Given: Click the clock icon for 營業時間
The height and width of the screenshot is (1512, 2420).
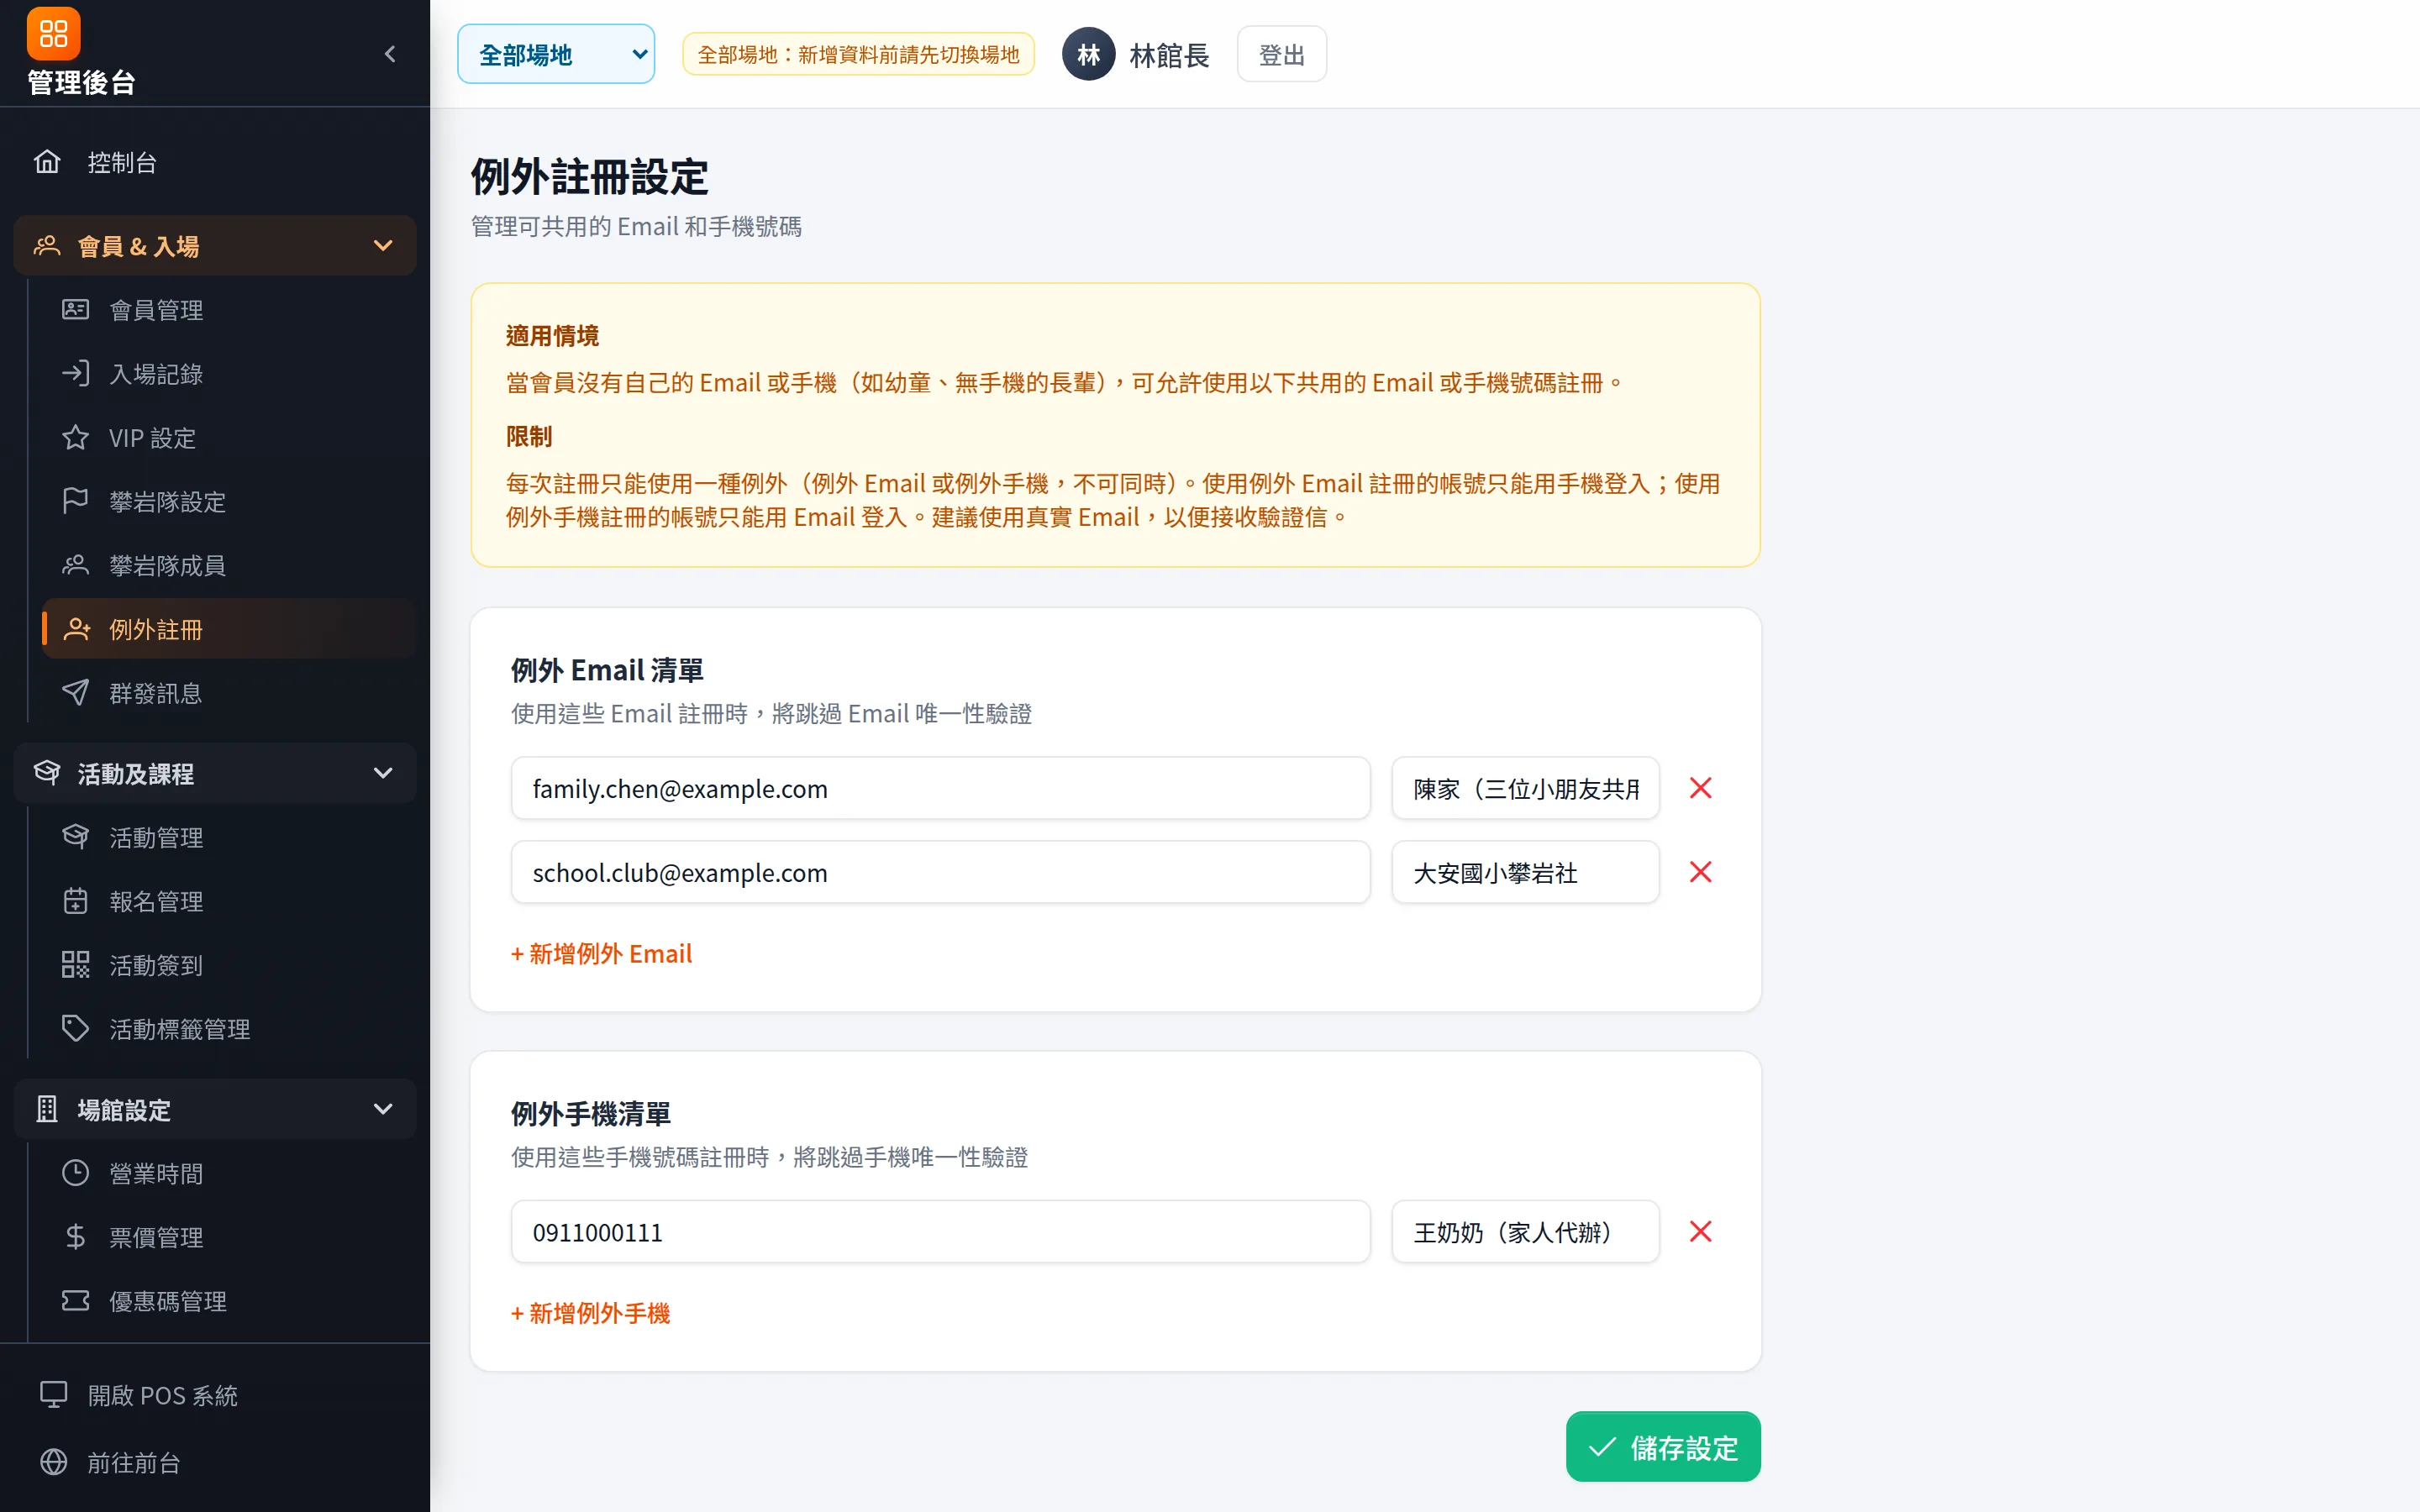Looking at the screenshot, I should tap(75, 1173).
